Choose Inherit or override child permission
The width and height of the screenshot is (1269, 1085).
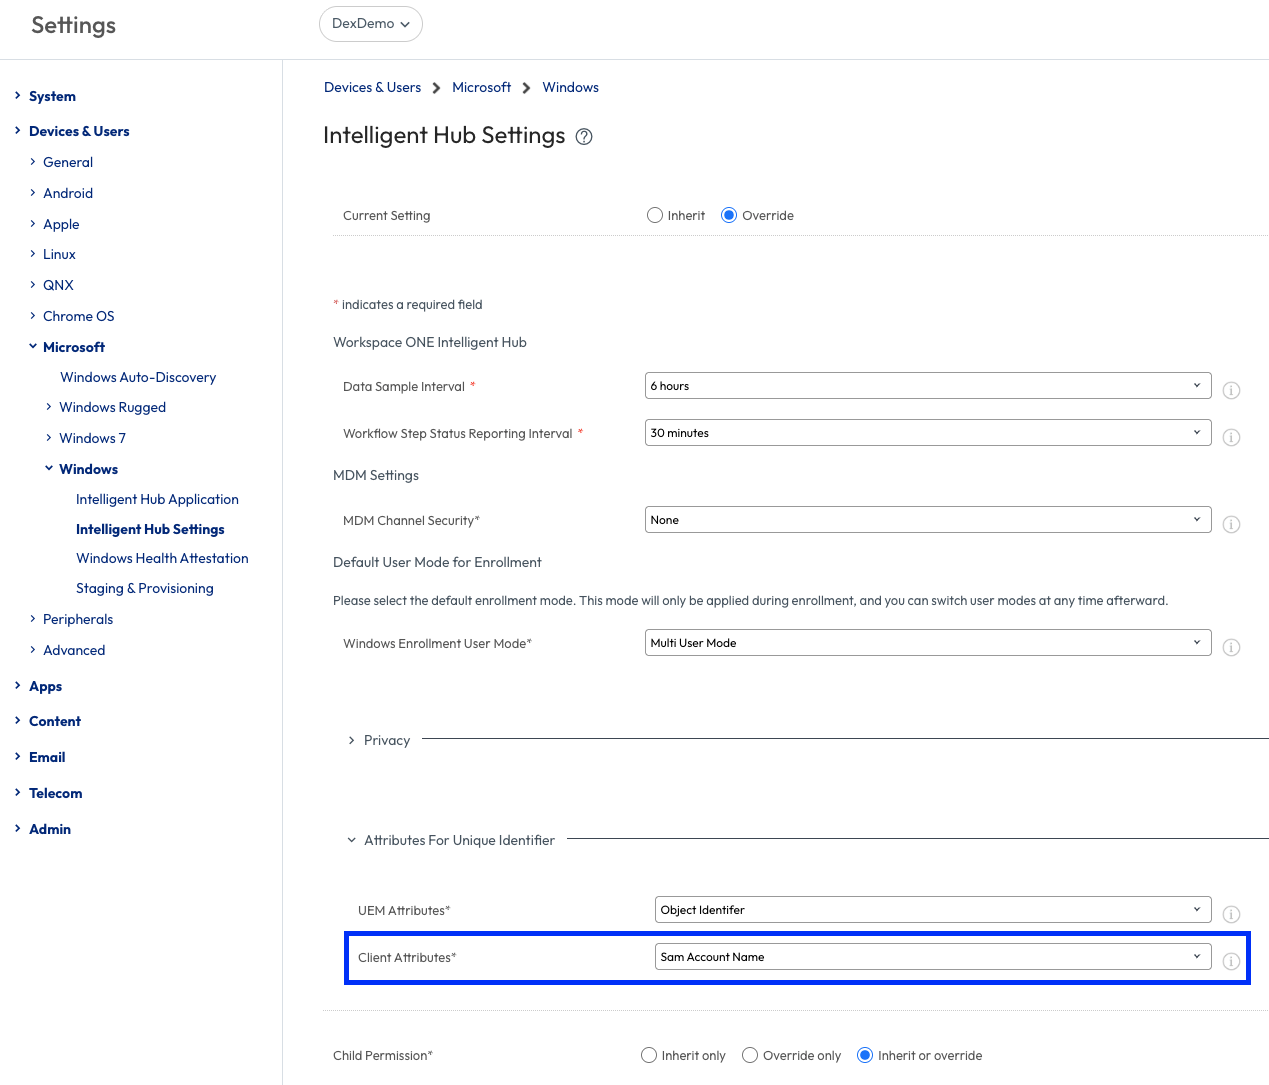tap(865, 1055)
